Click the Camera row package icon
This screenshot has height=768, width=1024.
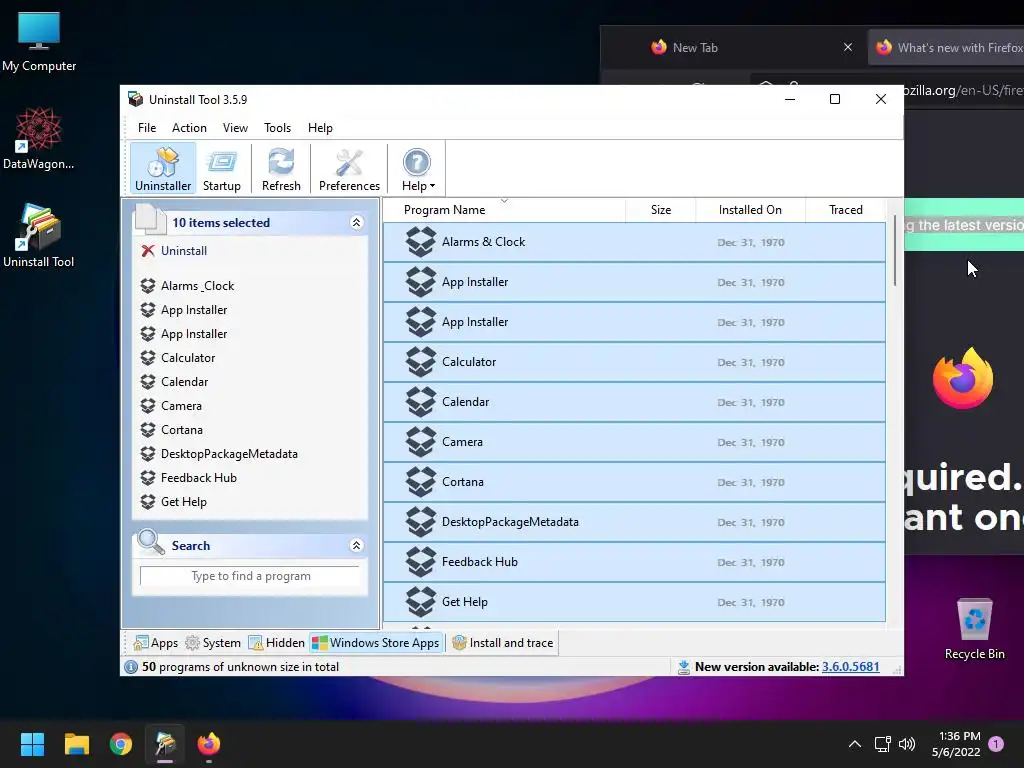pos(421,441)
